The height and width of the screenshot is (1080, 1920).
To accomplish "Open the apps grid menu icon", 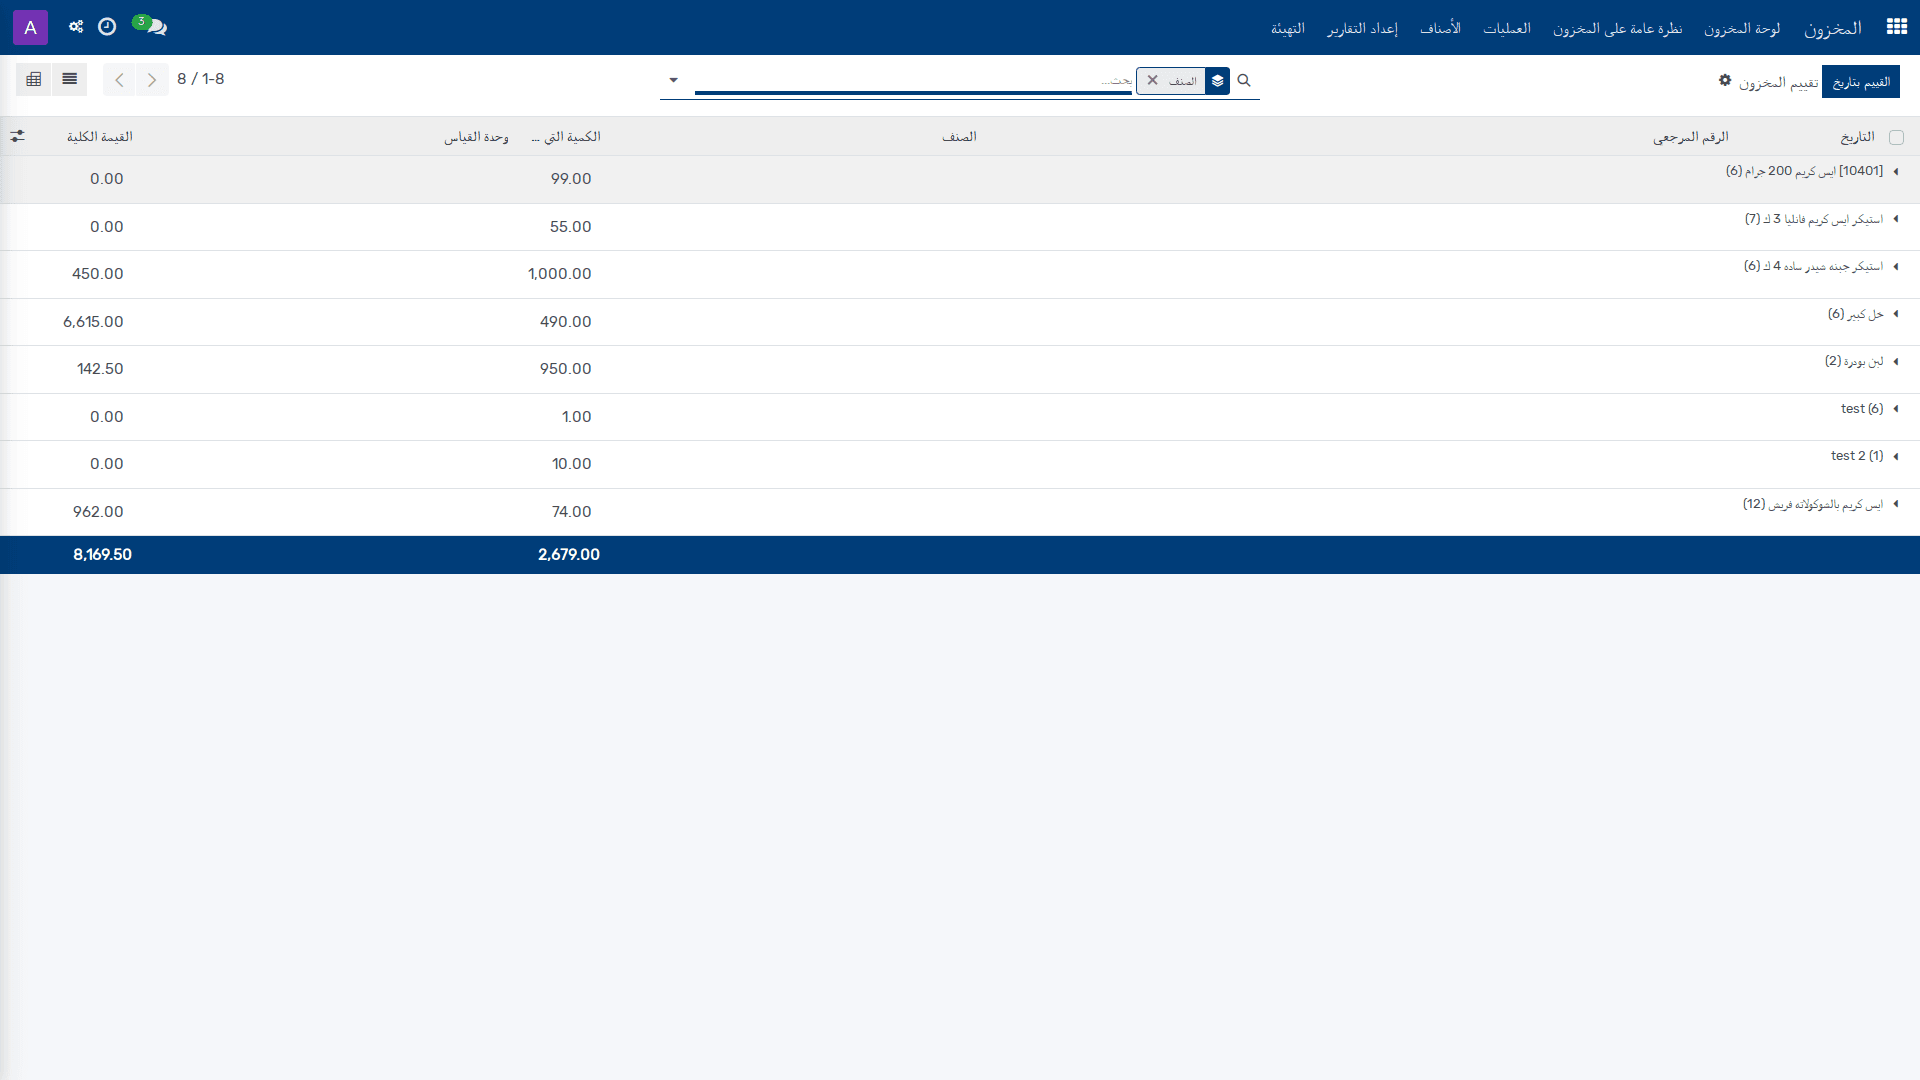I will pyautogui.click(x=1896, y=27).
